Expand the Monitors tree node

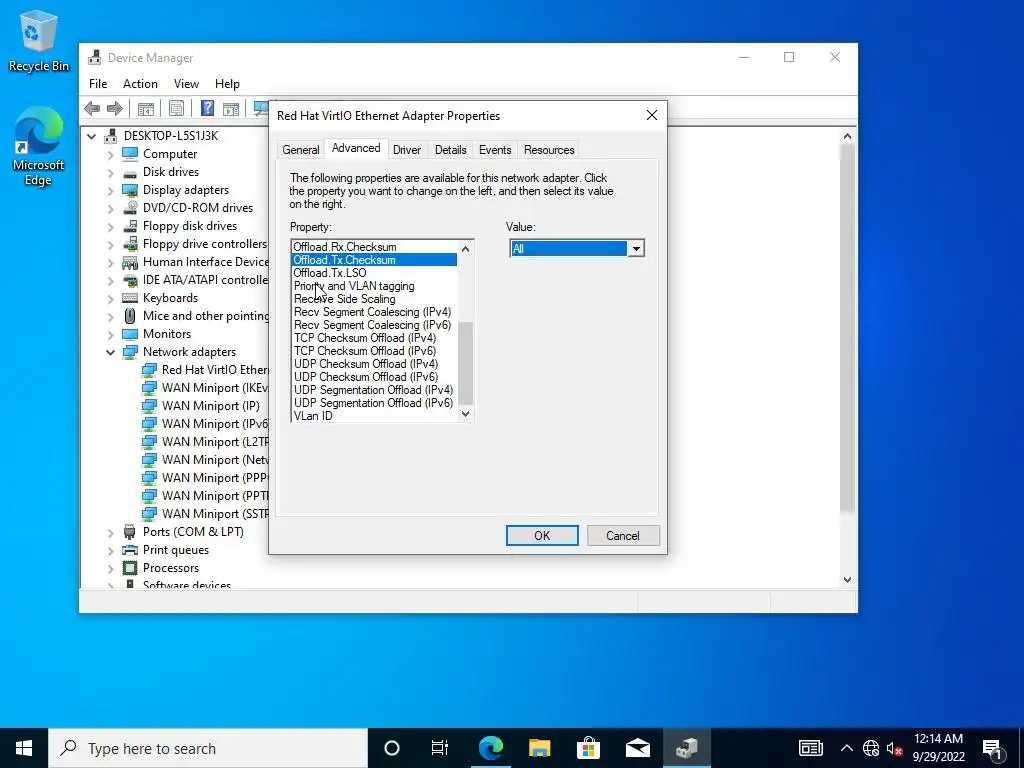110,334
